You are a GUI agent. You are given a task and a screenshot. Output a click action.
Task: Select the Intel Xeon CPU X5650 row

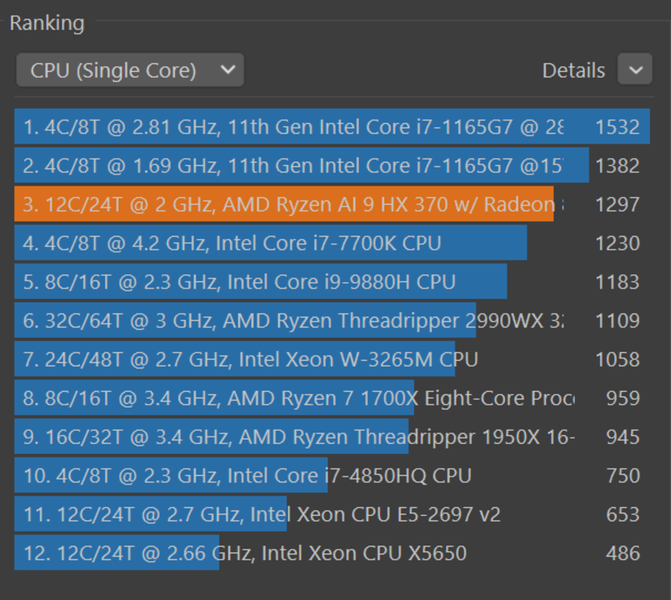tap(332, 553)
